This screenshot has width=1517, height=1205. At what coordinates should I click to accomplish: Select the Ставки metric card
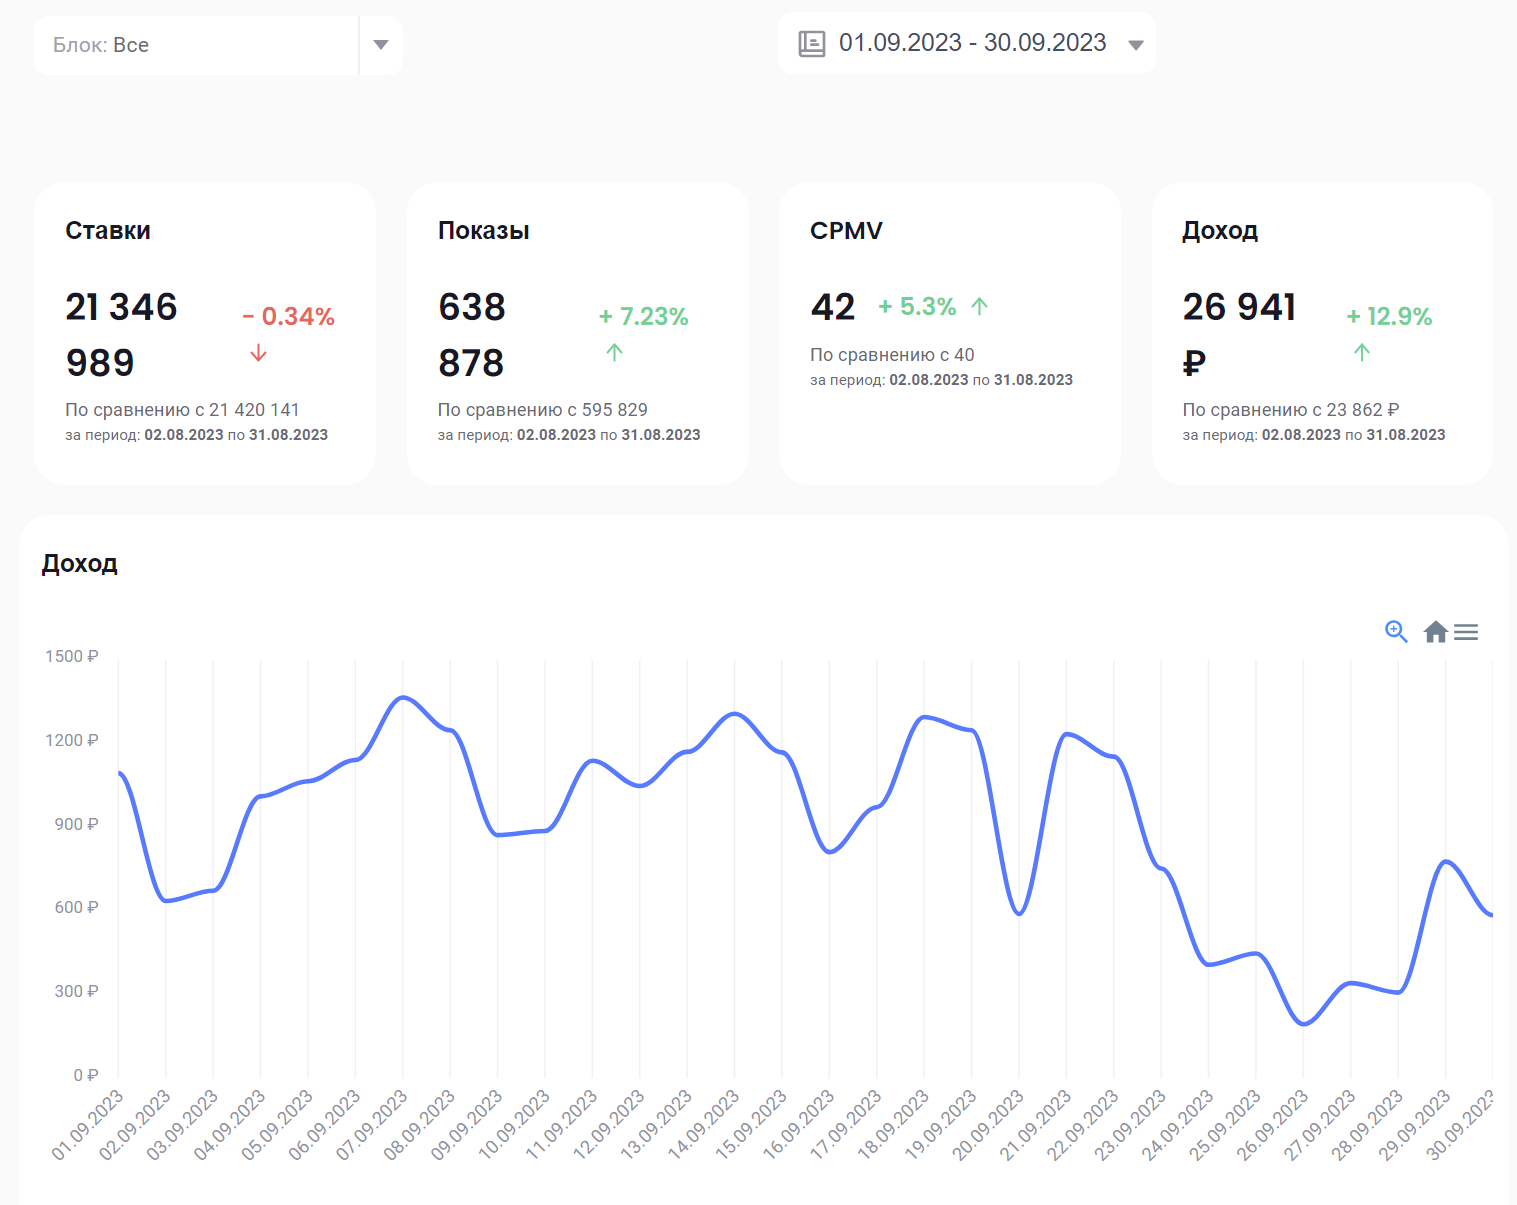pyautogui.click(x=205, y=334)
